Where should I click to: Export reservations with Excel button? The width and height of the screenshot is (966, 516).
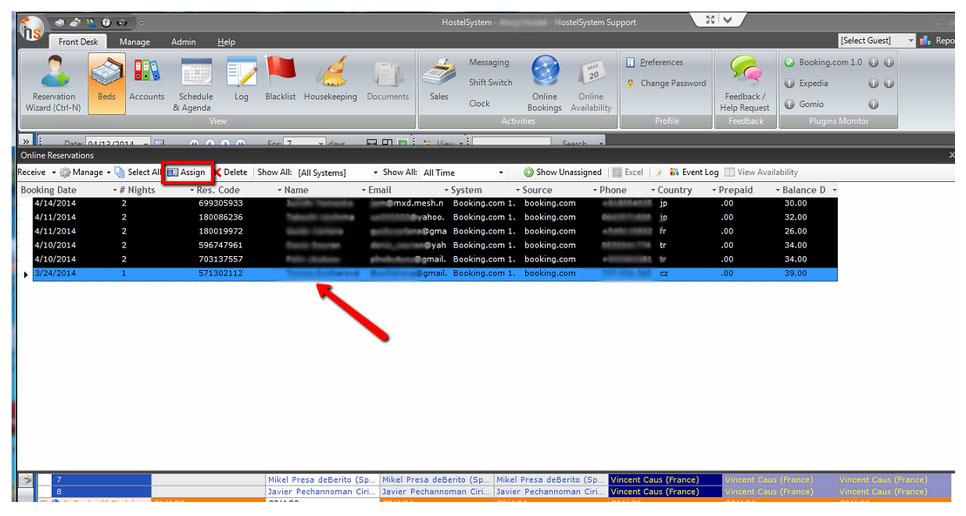[x=628, y=172]
